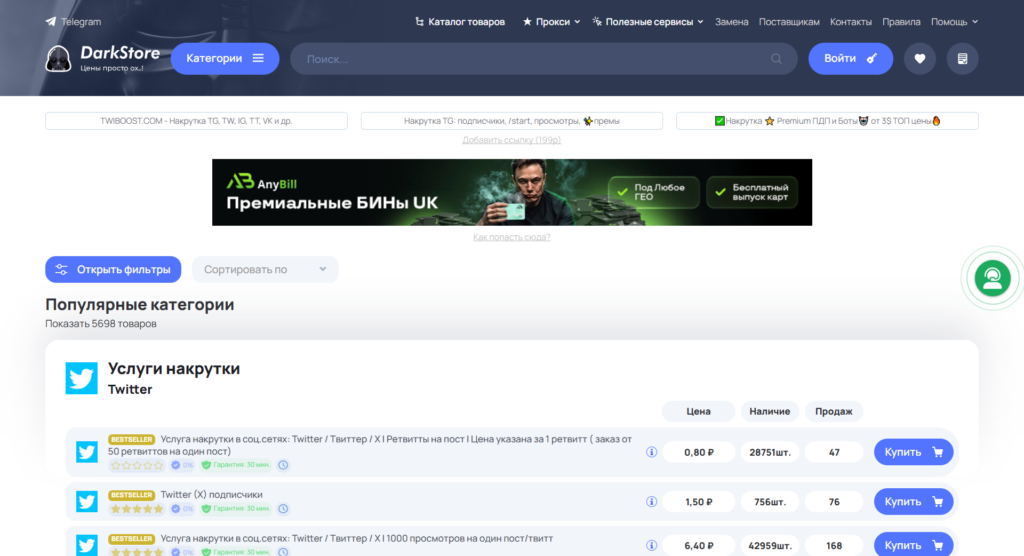Click the Цена column header
This screenshot has height=556, width=1024.
698,412
